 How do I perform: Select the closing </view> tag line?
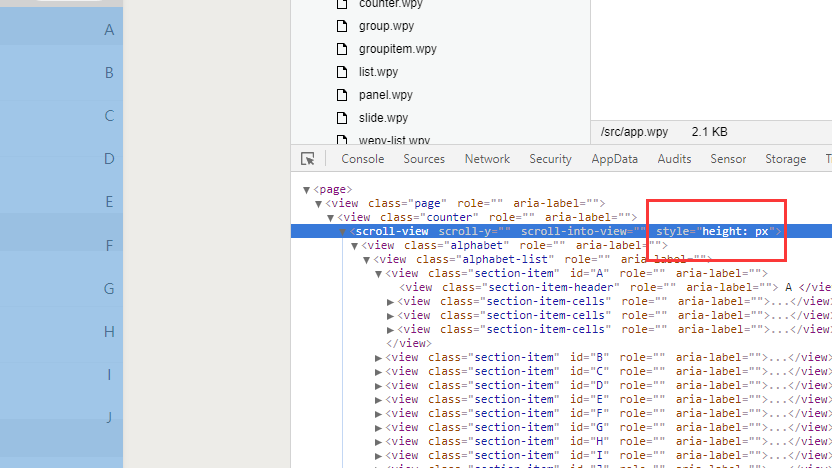pos(409,343)
